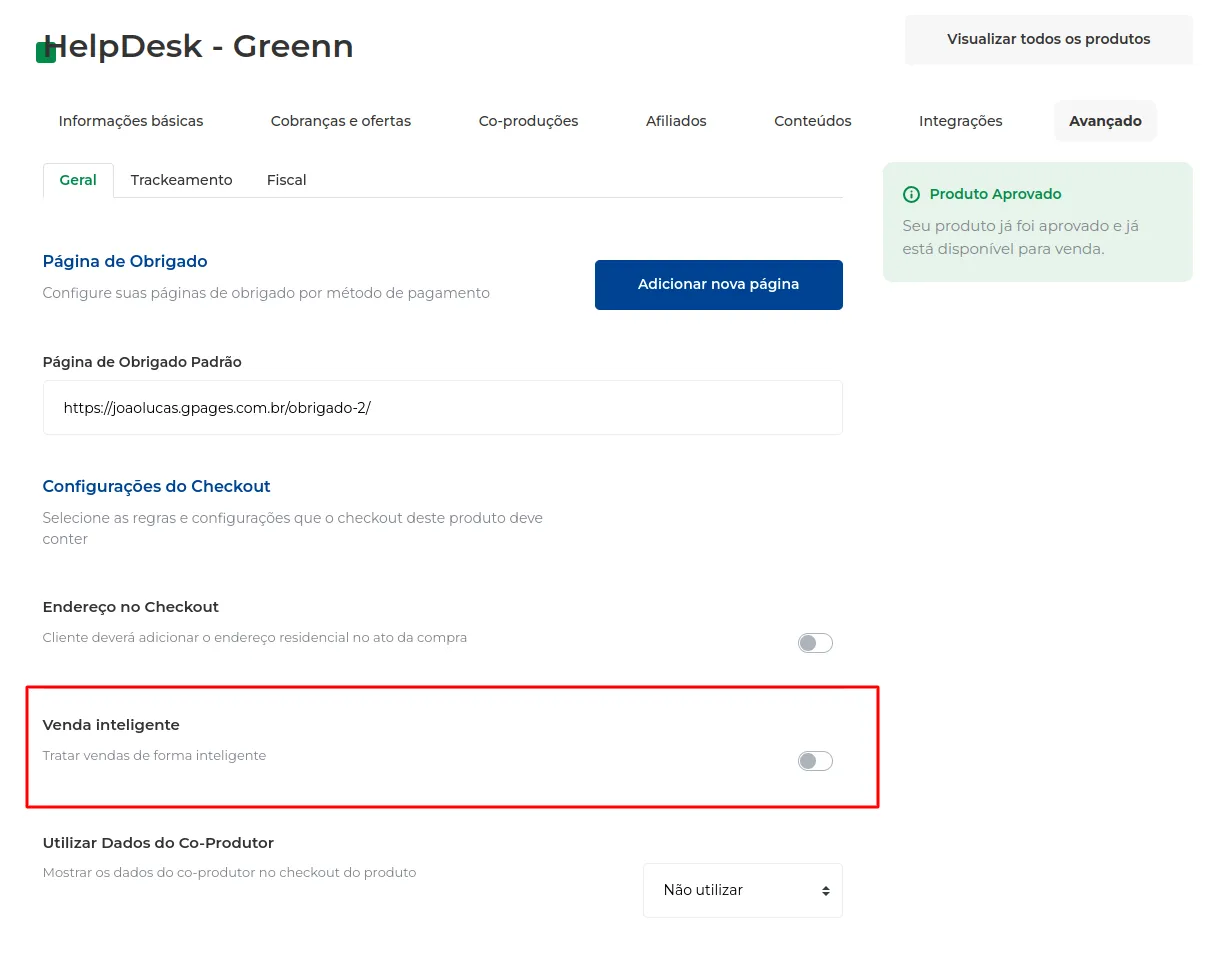Click Visualizar todos os produtos button
Viewport: 1214px width, 955px height.
[1049, 40]
